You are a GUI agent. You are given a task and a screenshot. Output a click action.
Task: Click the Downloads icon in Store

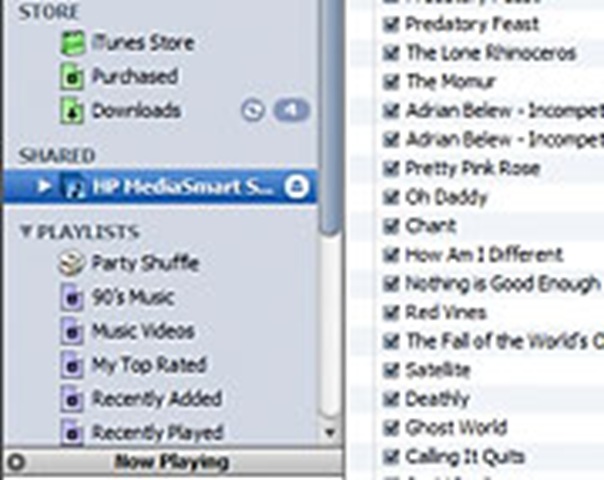click(x=72, y=111)
